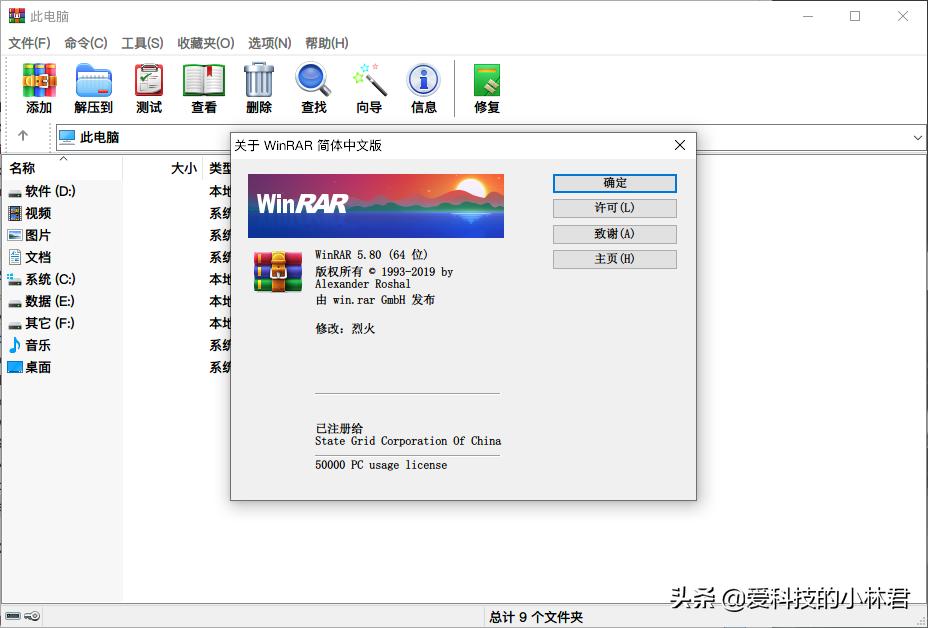Open the address bar dropdown arrow
The image size is (928, 628).
(917, 136)
